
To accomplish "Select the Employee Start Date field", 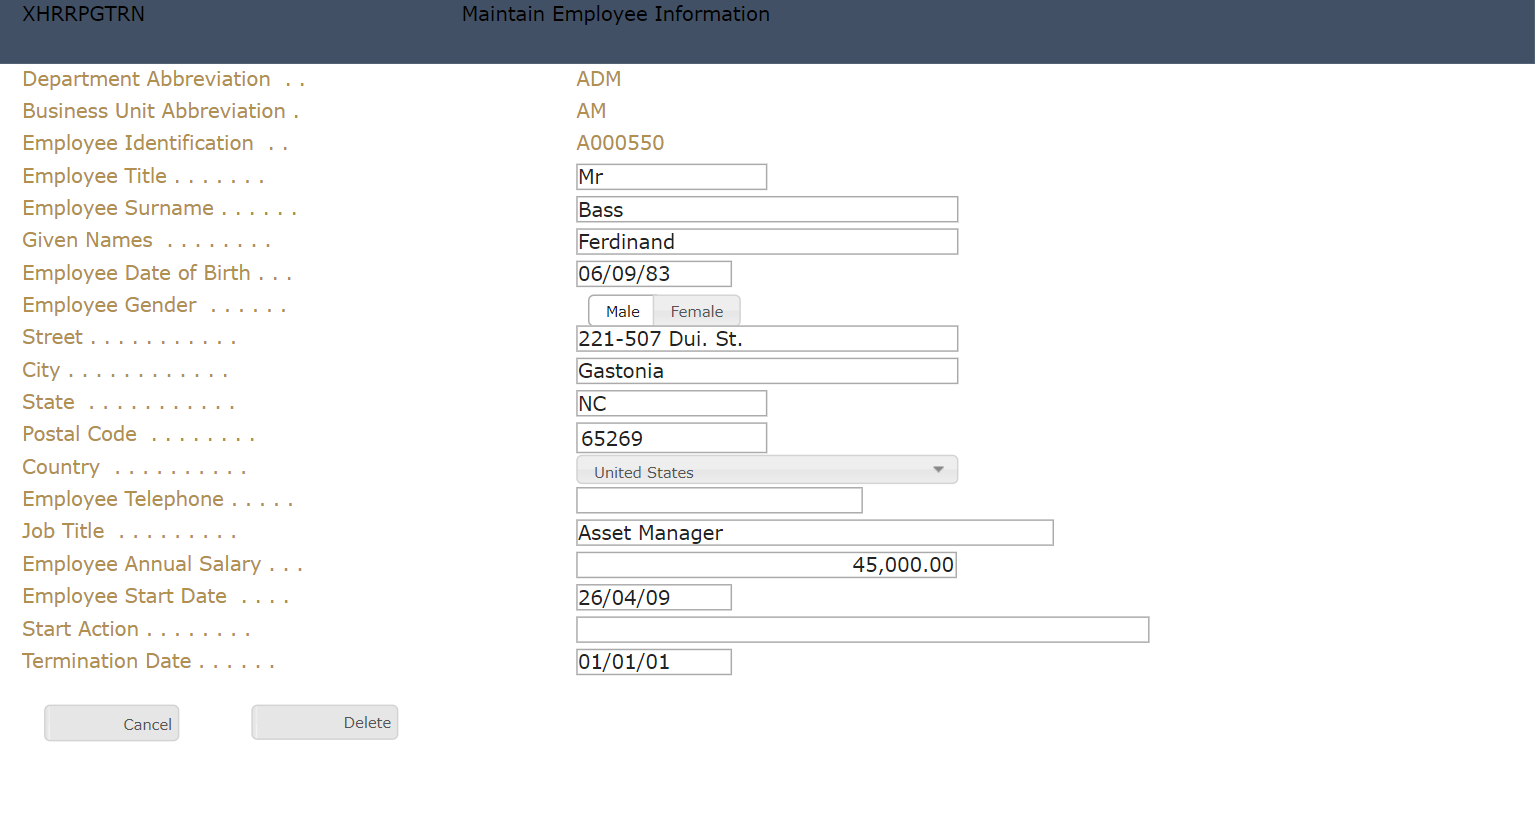I will (653, 597).
